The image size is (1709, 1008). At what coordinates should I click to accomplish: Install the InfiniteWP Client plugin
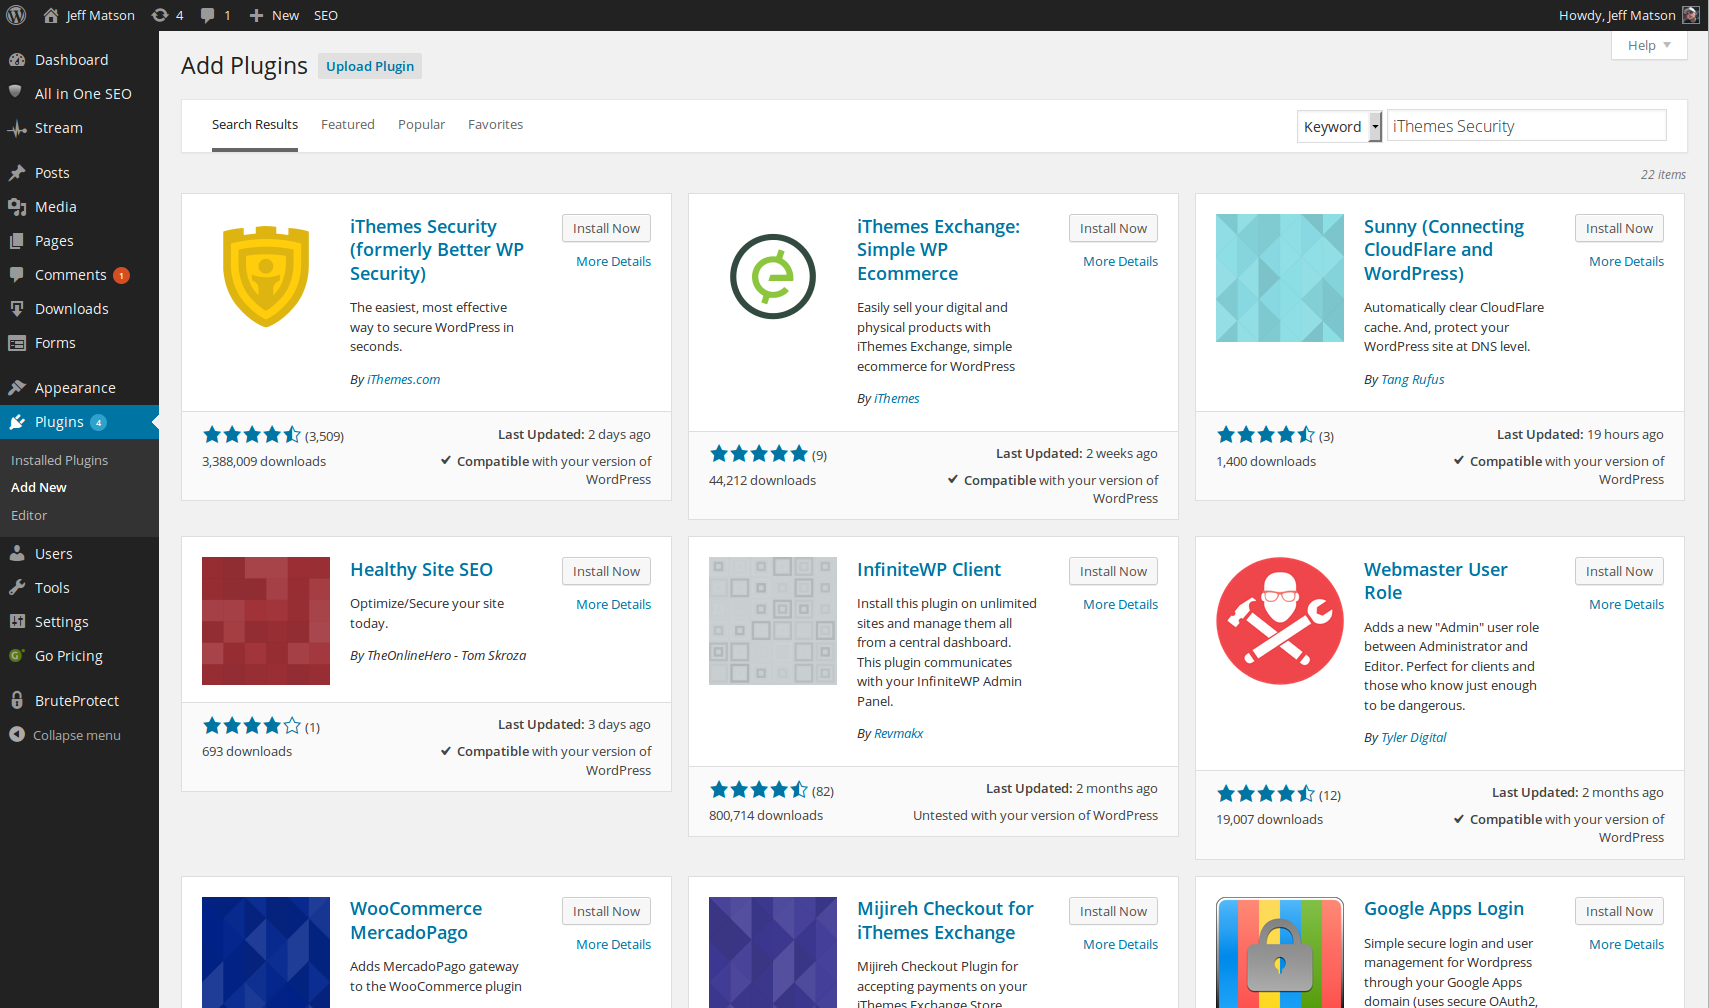tap(1113, 571)
